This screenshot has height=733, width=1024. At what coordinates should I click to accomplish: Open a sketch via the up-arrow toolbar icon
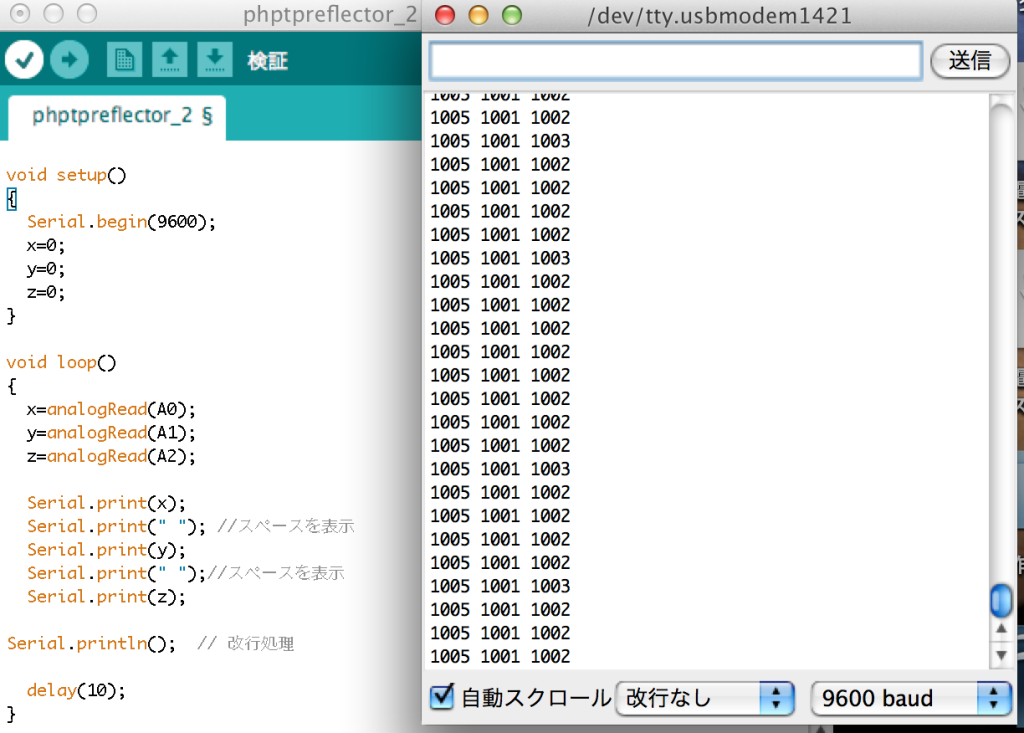pos(169,60)
